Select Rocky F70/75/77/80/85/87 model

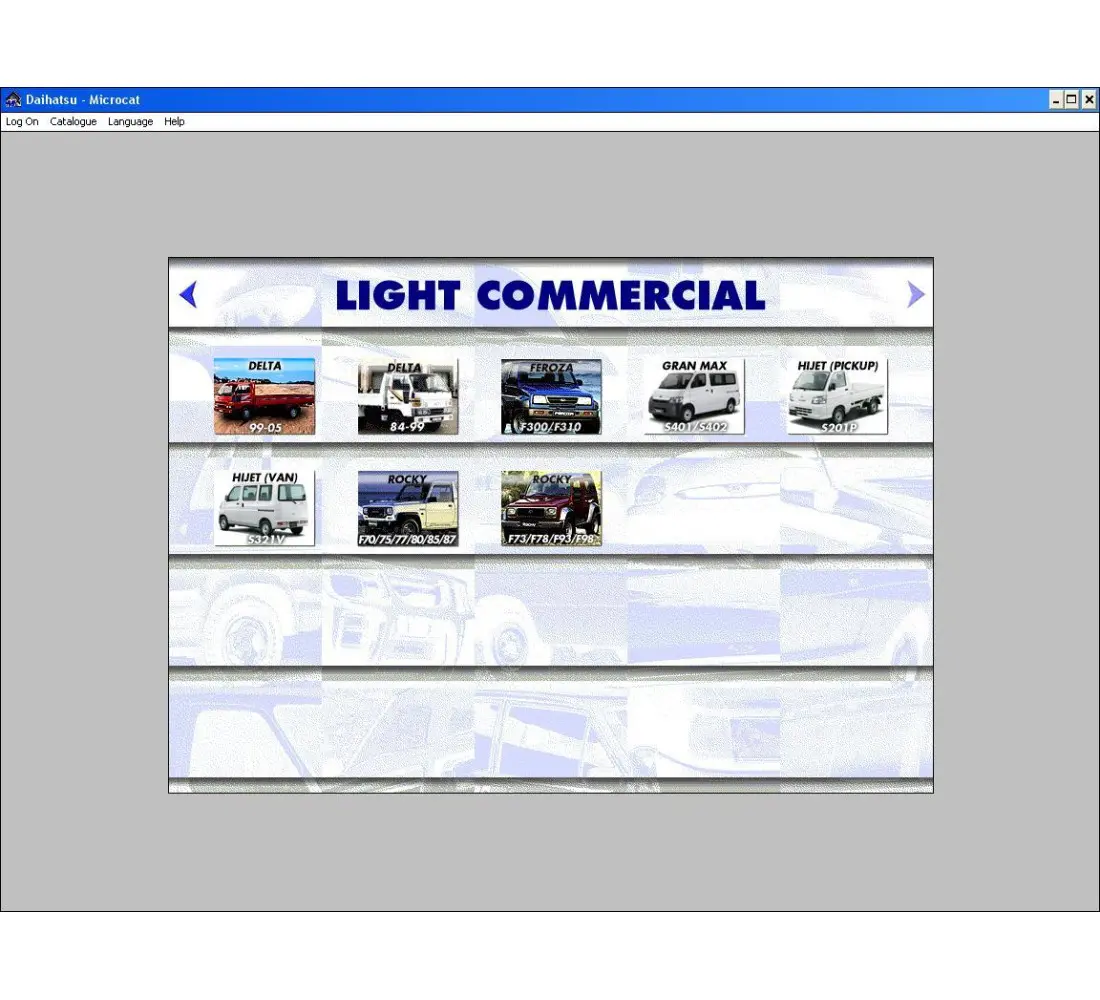tap(408, 508)
